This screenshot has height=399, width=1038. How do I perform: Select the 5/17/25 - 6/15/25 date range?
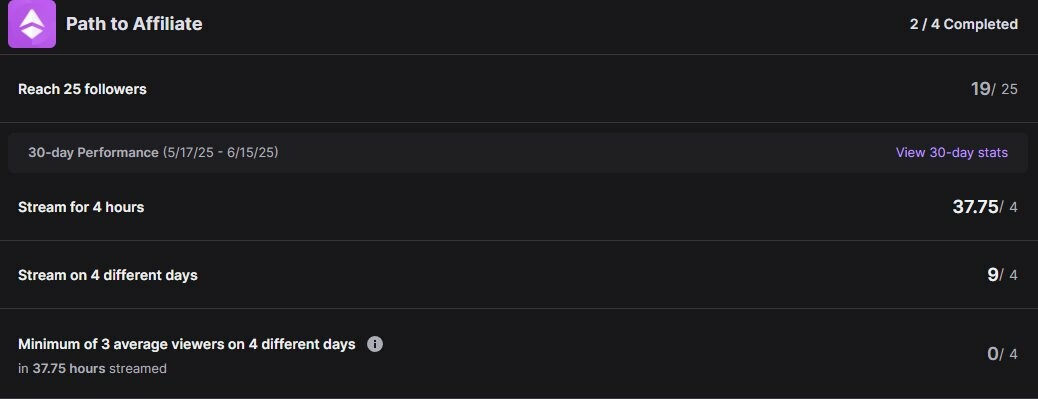pos(220,152)
